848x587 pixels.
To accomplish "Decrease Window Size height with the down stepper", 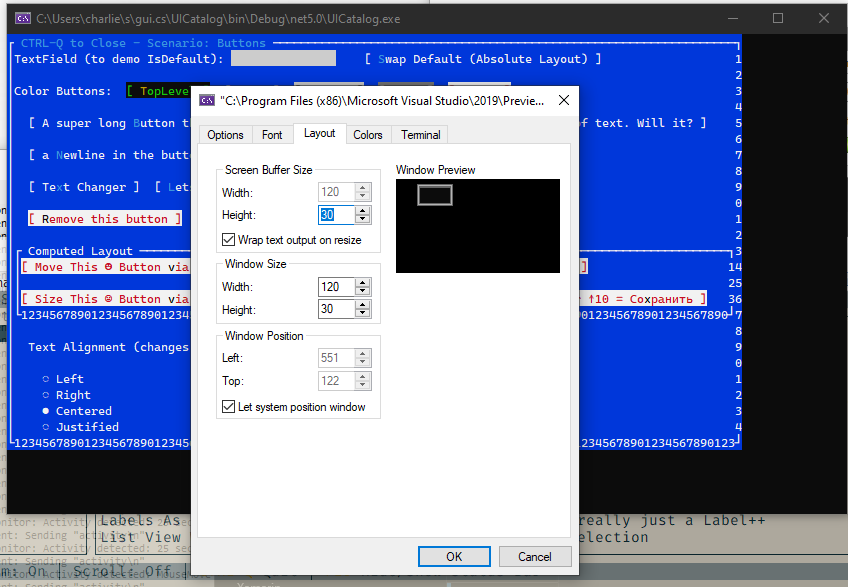I will point(361,312).
